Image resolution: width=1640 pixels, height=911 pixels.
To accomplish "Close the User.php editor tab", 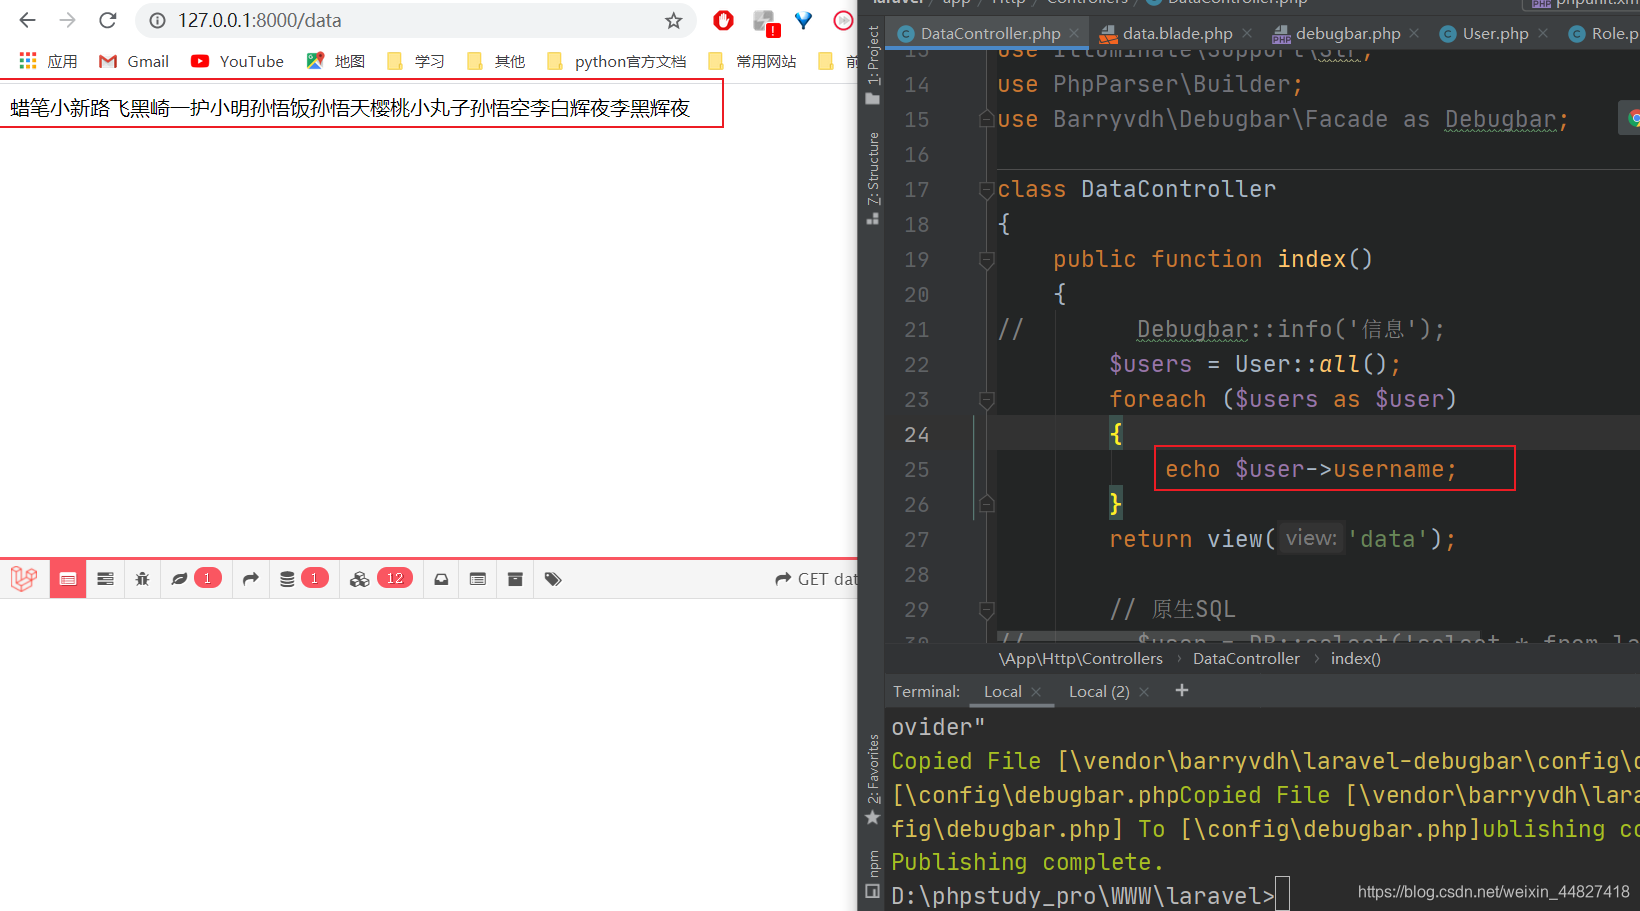I will (1543, 33).
